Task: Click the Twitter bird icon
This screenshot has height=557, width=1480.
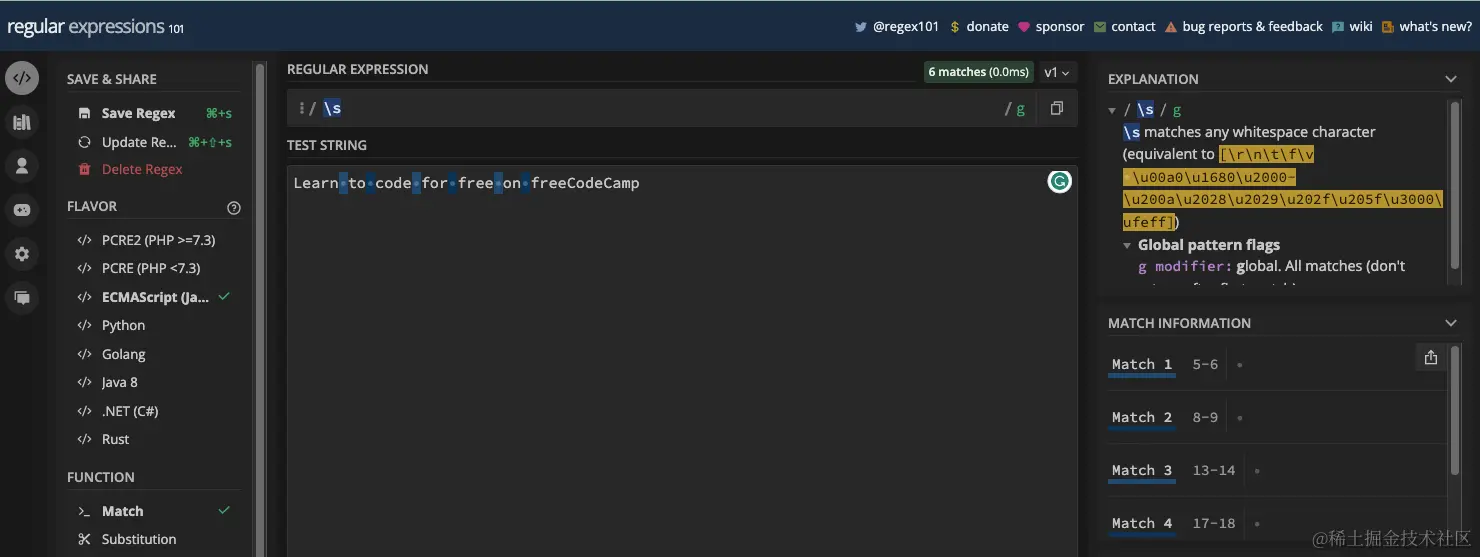Action: 860,27
